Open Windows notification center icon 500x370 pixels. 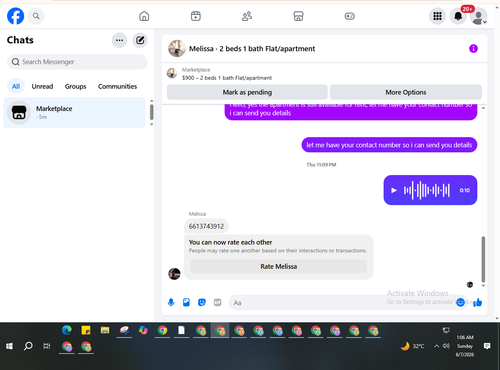[x=487, y=346]
